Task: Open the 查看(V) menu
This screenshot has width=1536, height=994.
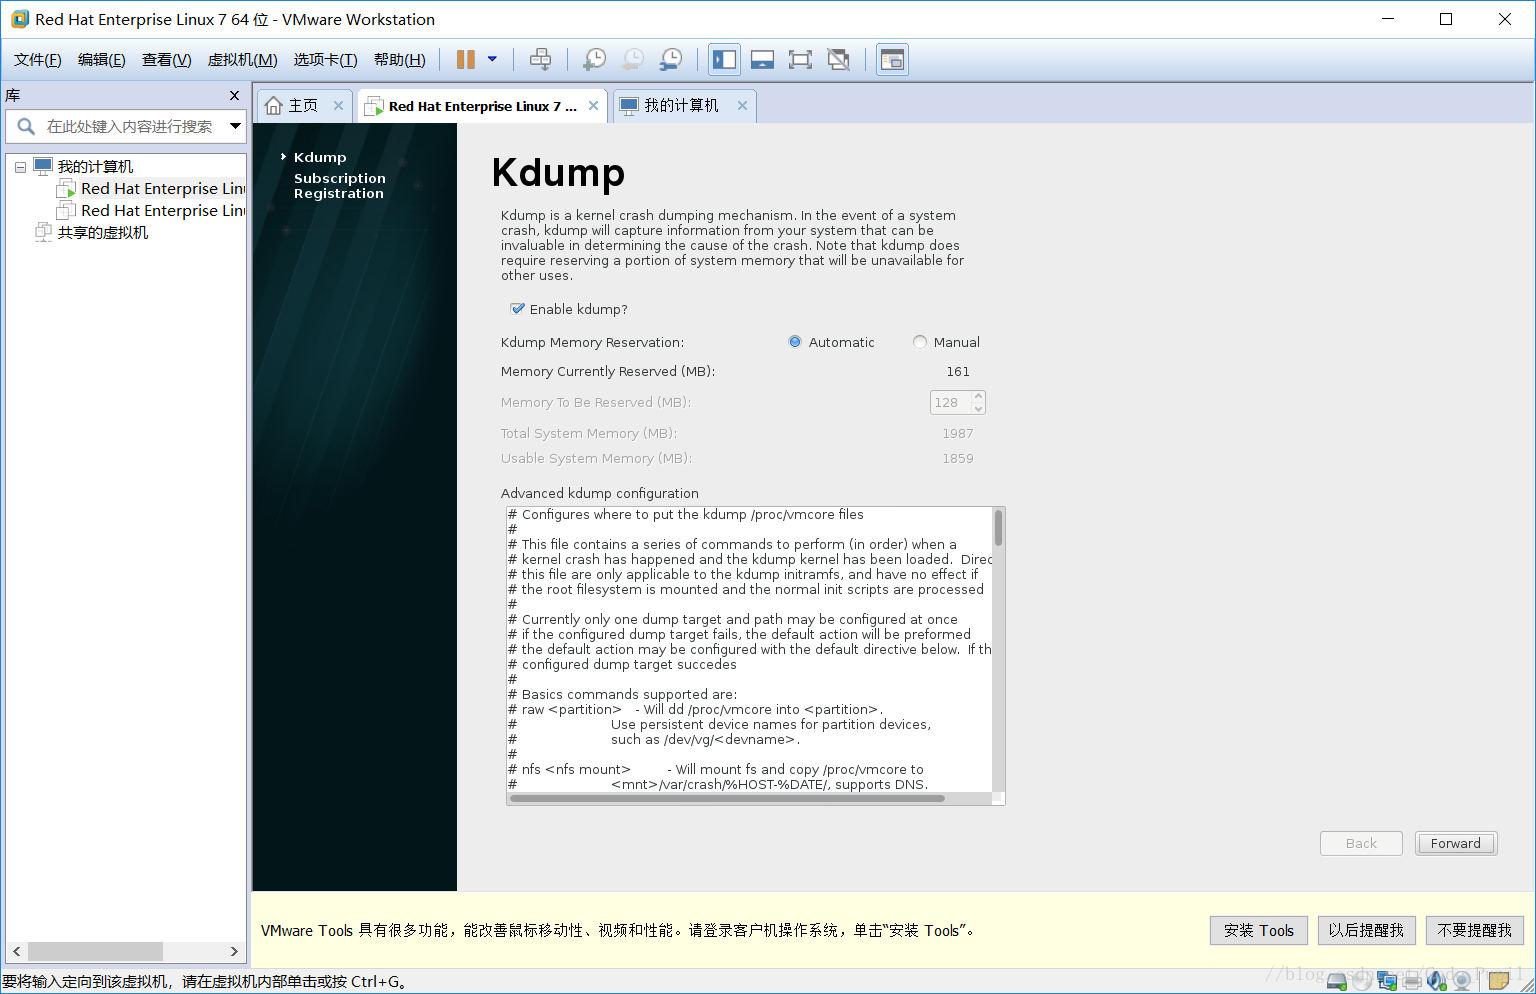Action: [x=166, y=60]
